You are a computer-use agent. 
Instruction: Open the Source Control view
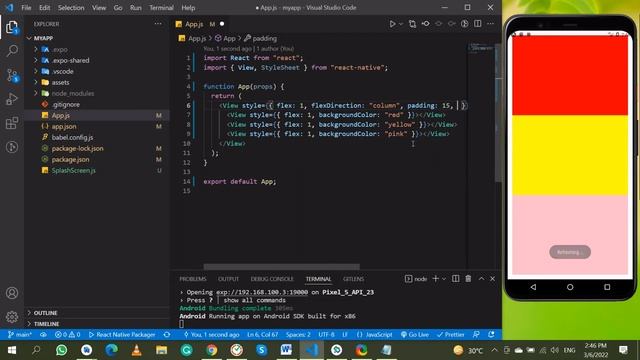click(12, 75)
